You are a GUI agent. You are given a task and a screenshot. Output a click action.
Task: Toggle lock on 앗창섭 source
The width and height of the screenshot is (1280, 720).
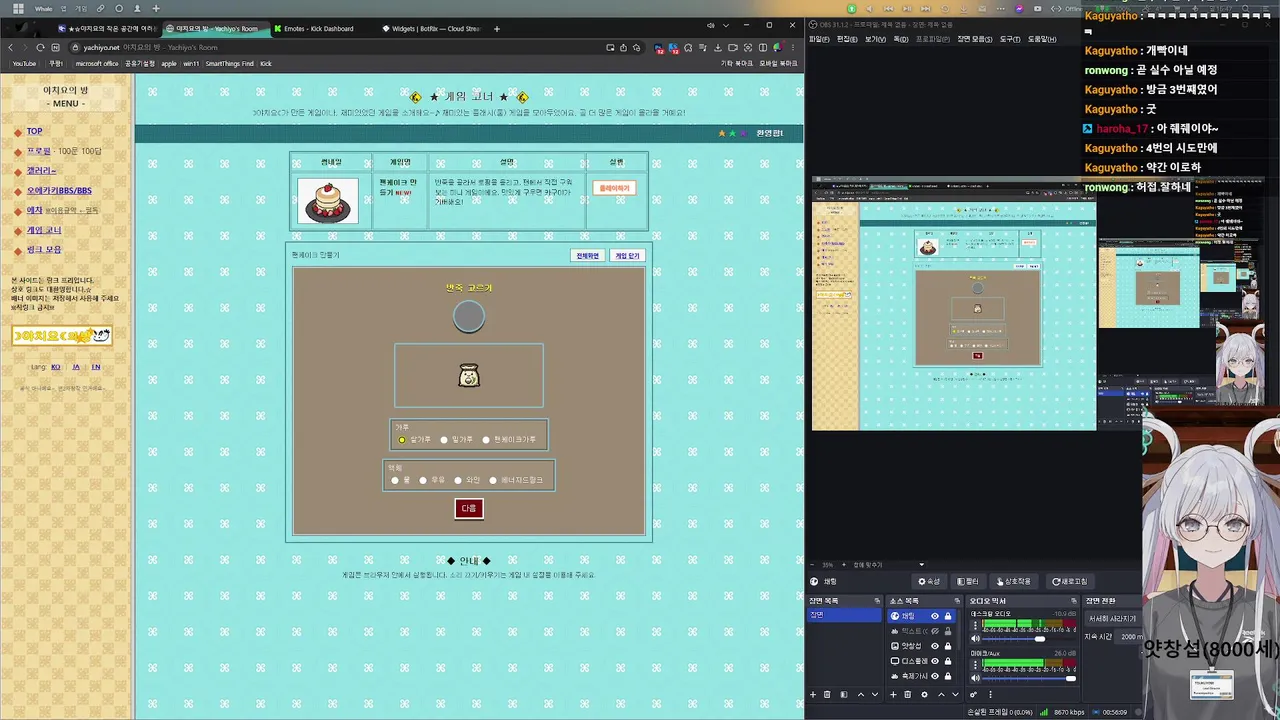click(948, 646)
